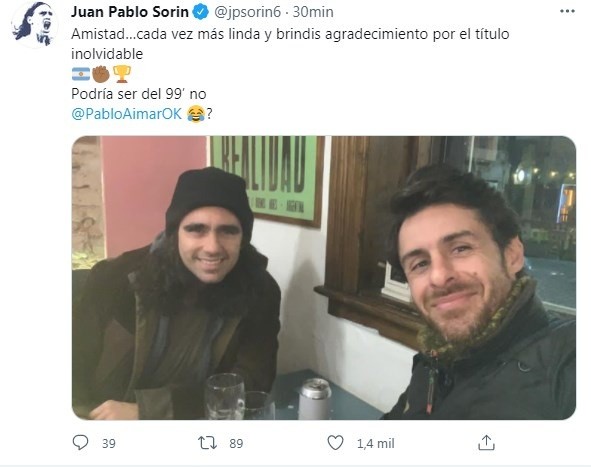Image resolution: width=591 pixels, height=467 pixels.
Task: Open the @PabloAimarOK mention
Action: 127,113
